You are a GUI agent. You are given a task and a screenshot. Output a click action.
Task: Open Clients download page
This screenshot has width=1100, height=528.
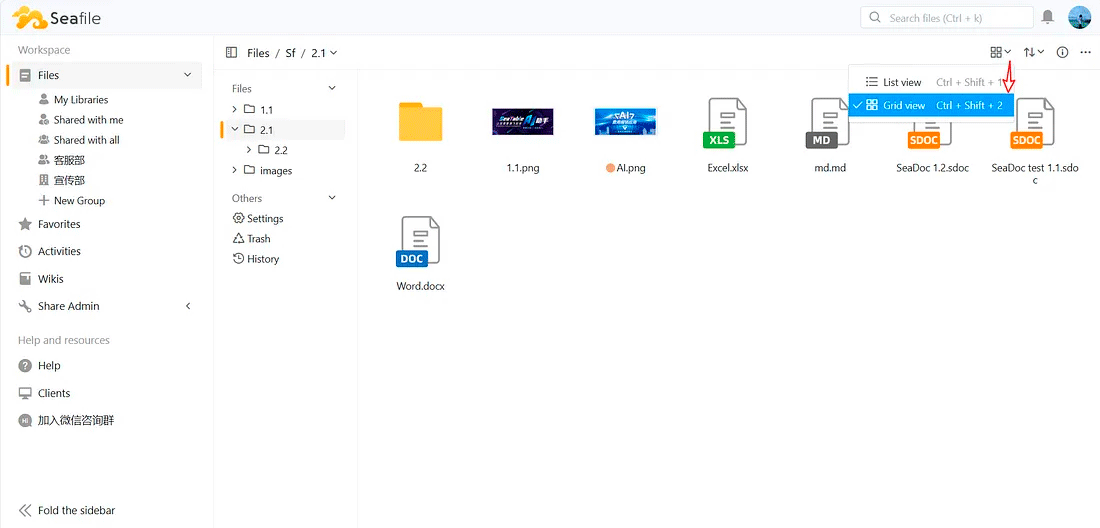pyautogui.click(x=53, y=393)
